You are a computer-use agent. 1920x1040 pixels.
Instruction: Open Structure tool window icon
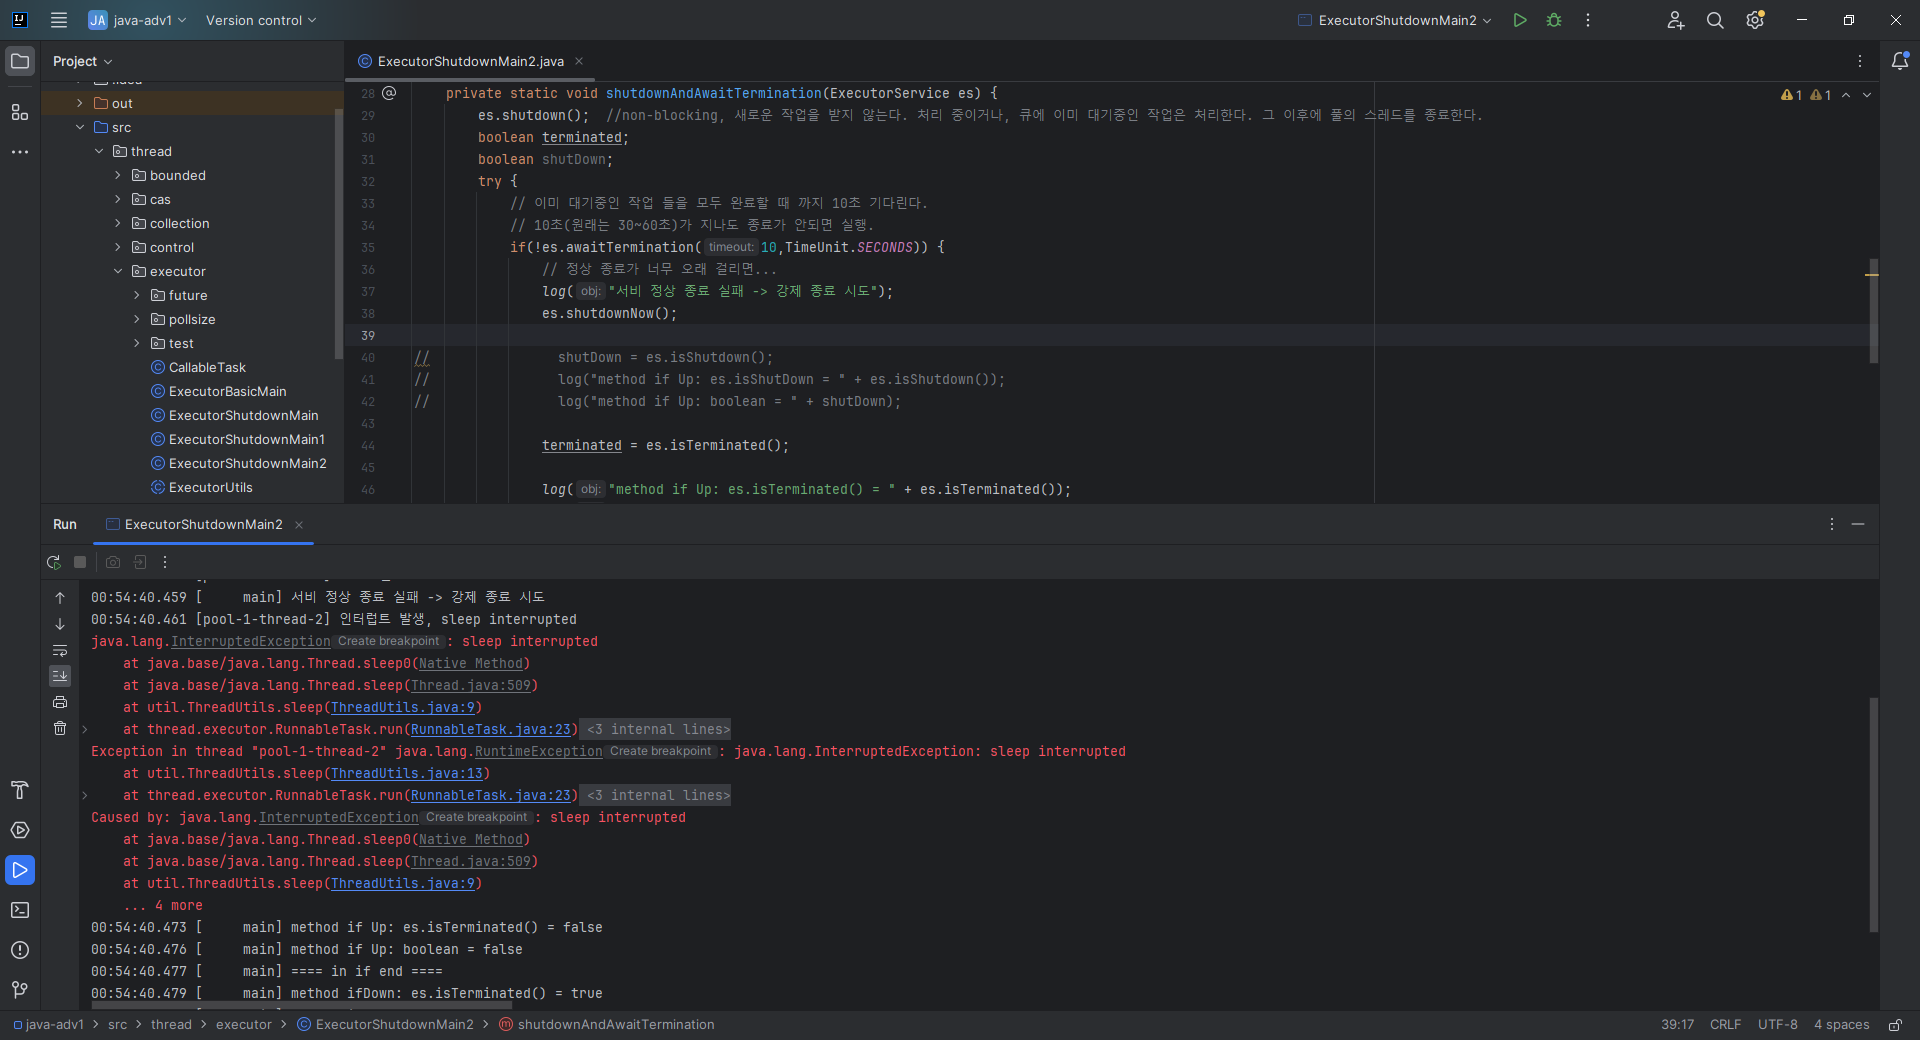[20, 112]
